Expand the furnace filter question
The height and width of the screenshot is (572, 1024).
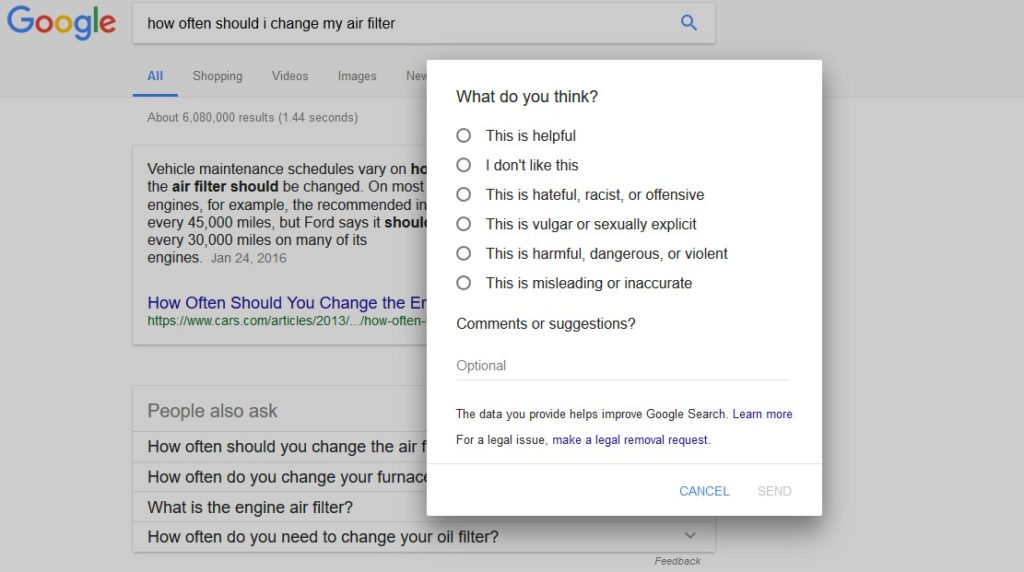pos(287,477)
